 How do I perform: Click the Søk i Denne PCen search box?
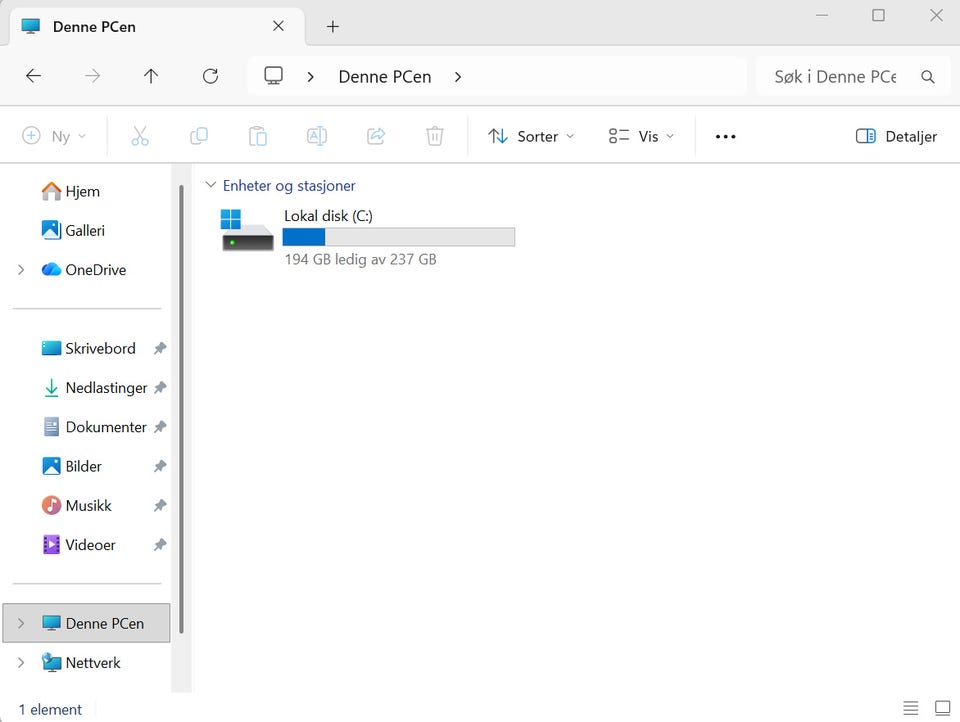840,76
